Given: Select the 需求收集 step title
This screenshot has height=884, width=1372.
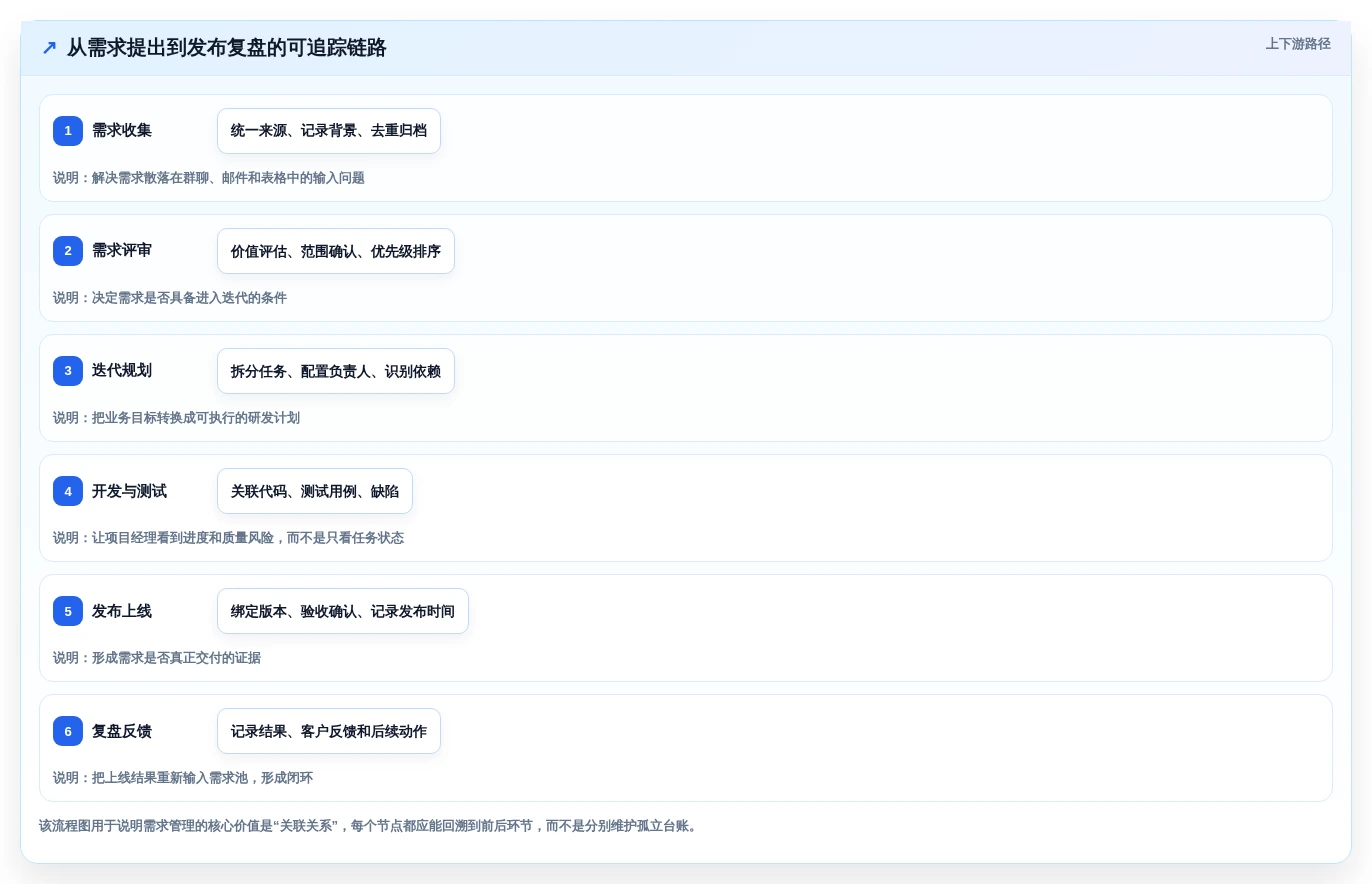Looking at the screenshot, I should click(122, 131).
